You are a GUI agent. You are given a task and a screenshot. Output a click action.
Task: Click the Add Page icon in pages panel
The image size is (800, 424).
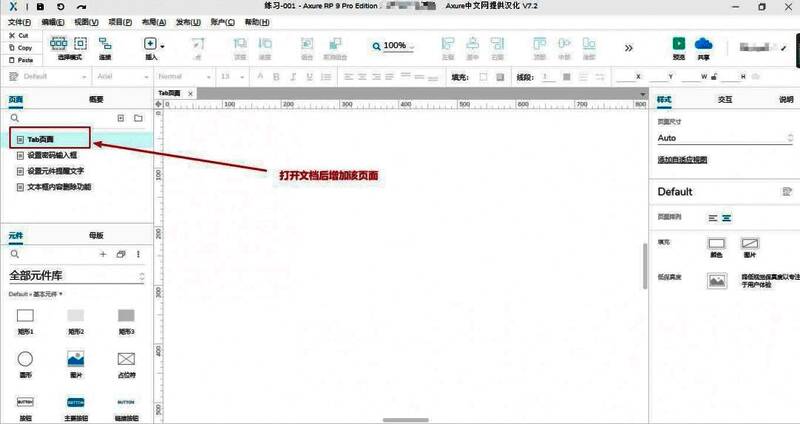(x=121, y=118)
